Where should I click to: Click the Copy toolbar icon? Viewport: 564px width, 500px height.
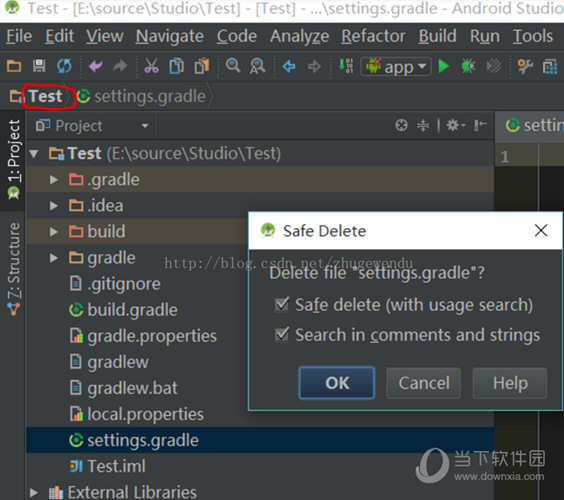click(x=177, y=66)
